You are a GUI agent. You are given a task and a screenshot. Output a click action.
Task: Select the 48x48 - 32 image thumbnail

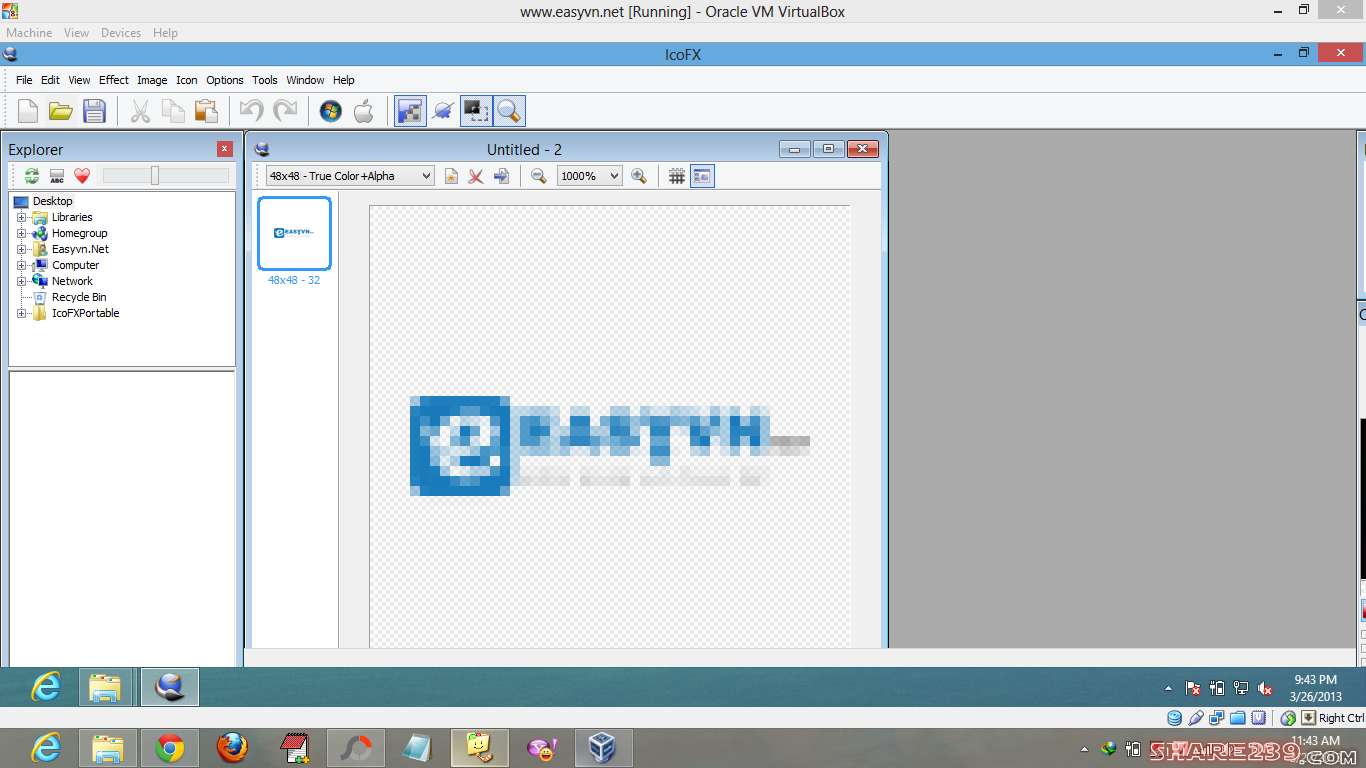tap(294, 233)
